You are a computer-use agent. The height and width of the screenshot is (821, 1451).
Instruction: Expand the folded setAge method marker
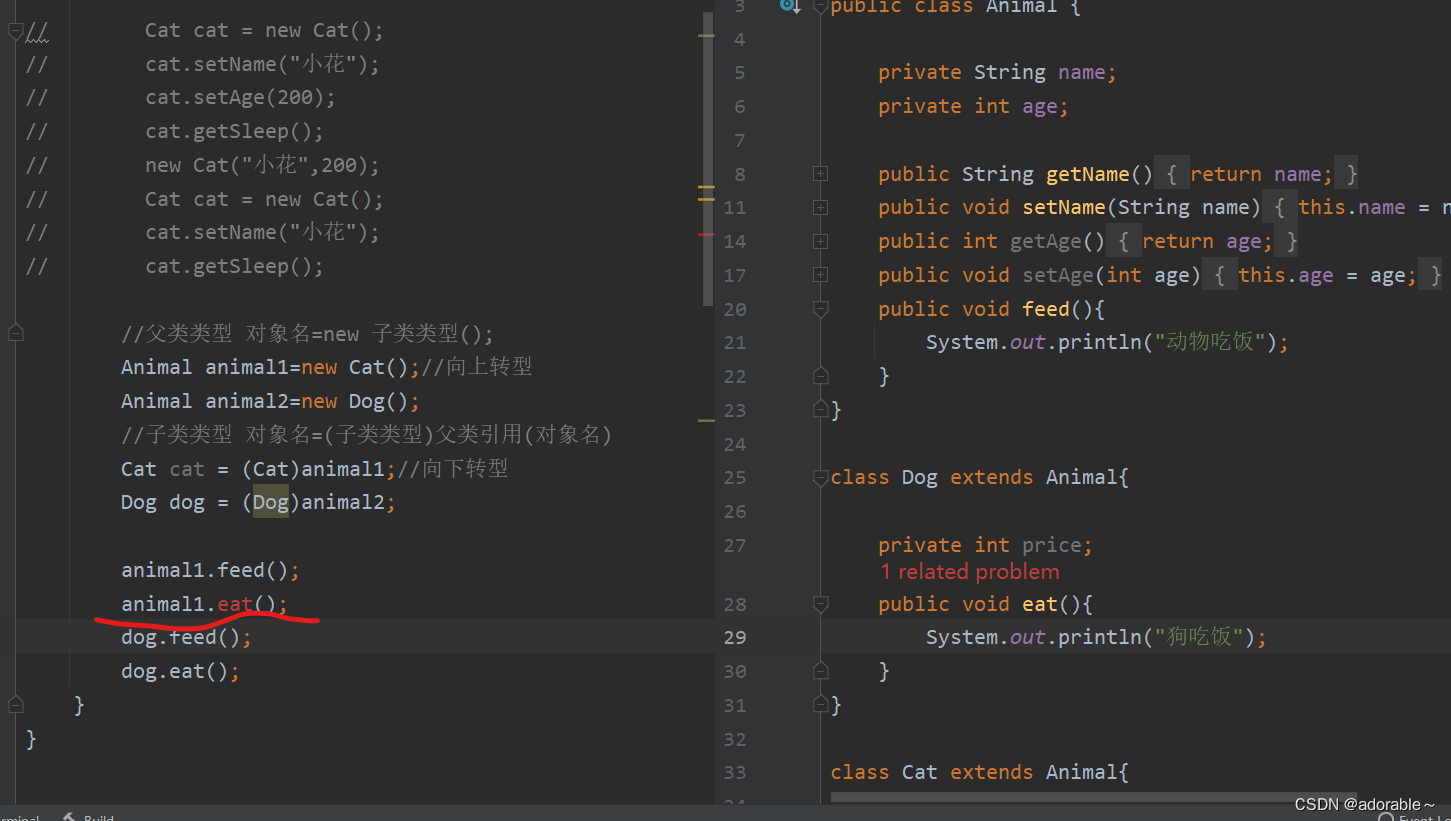[821, 275]
